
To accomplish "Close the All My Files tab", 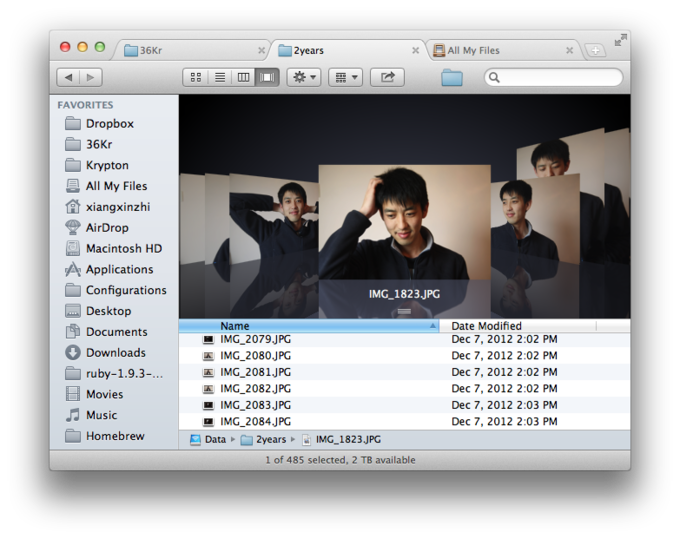I will tap(569, 50).
